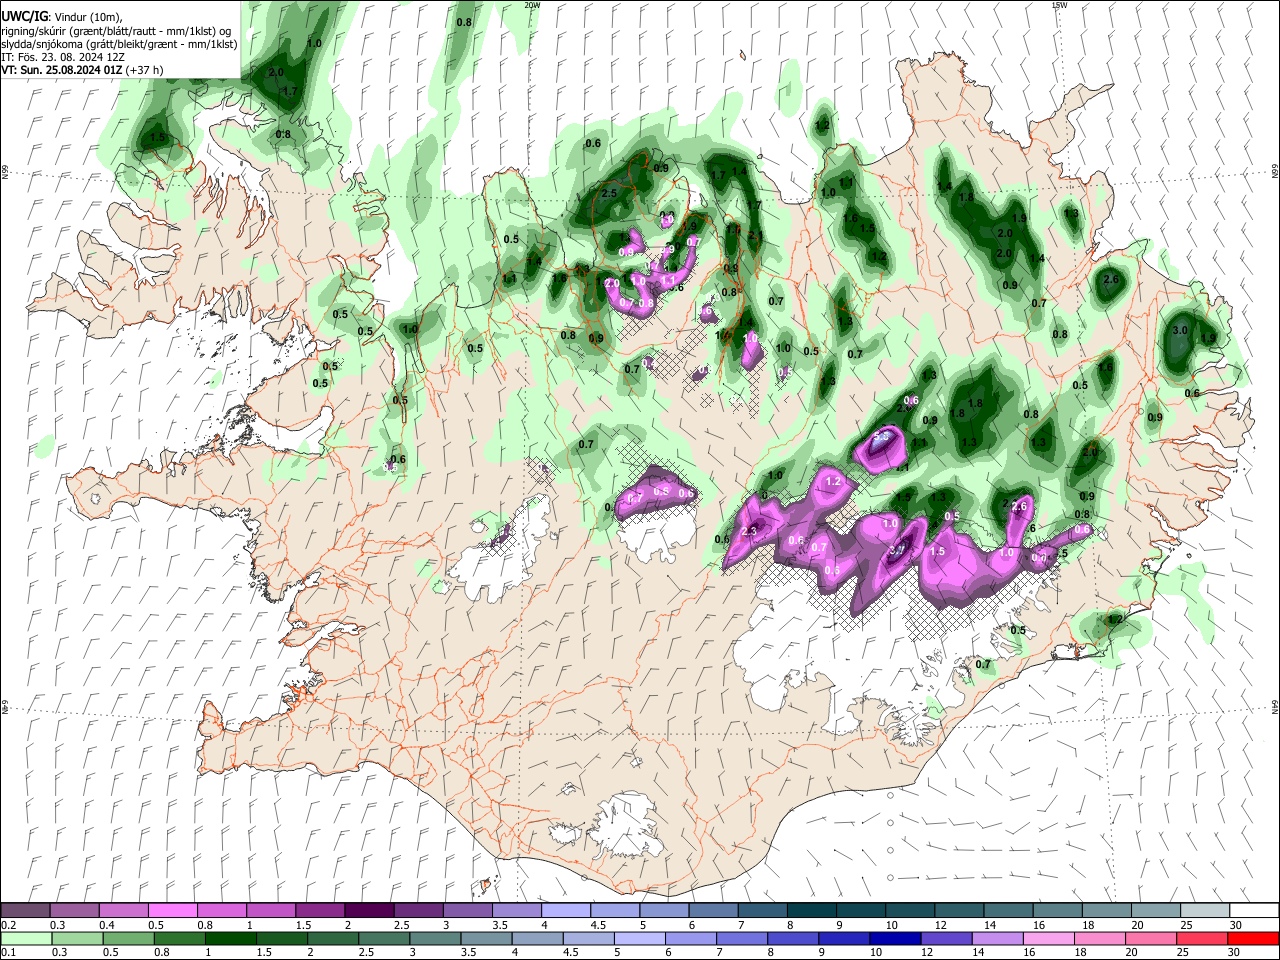This screenshot has width=1280, height=960.
Task: Click the white '2.3' snow value
Action: click(x=750, y=531)
